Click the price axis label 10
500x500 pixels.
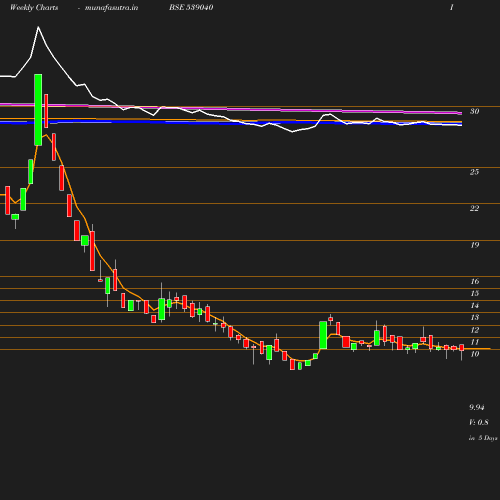pos(475,354)
